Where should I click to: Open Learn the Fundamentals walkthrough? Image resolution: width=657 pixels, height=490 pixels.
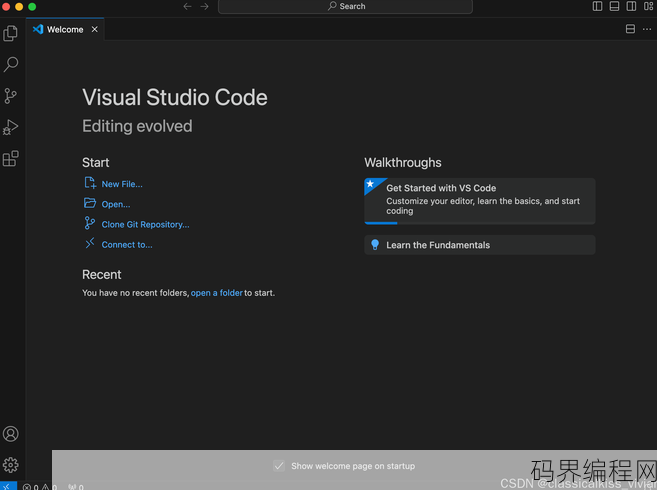tap(480, 245)
